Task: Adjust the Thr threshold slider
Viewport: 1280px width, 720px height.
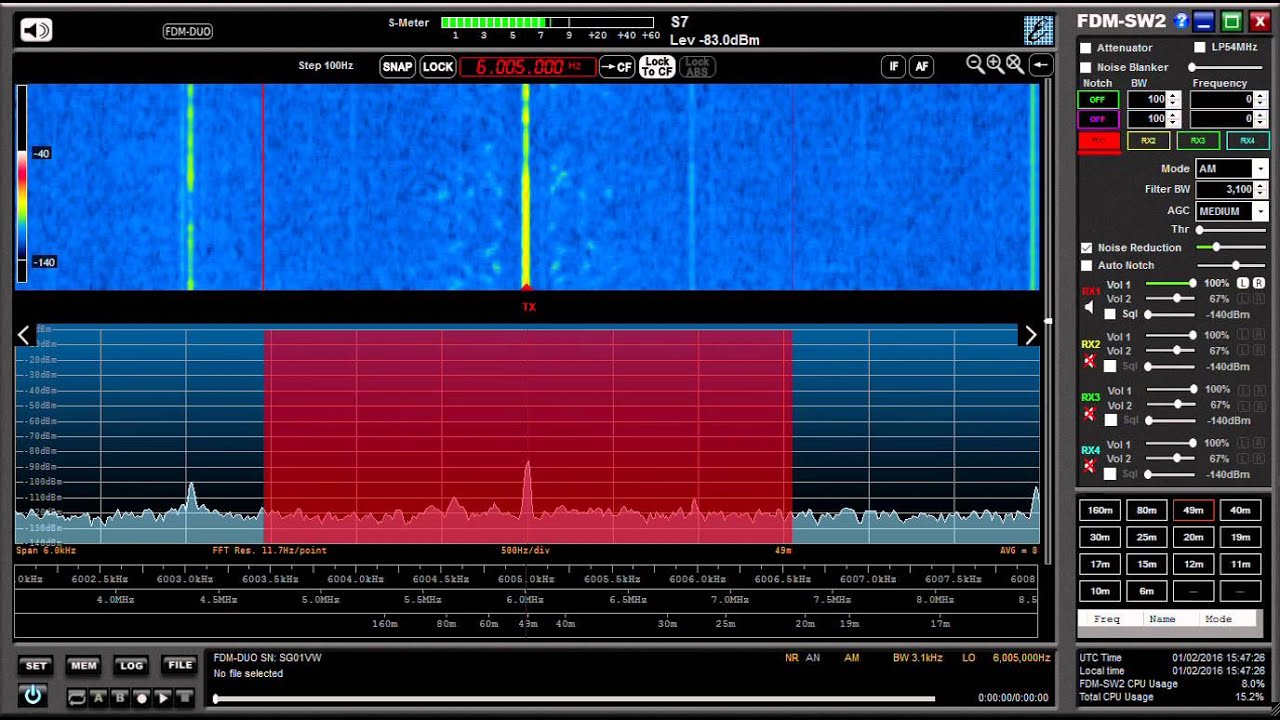Action: pos(1232,230)
